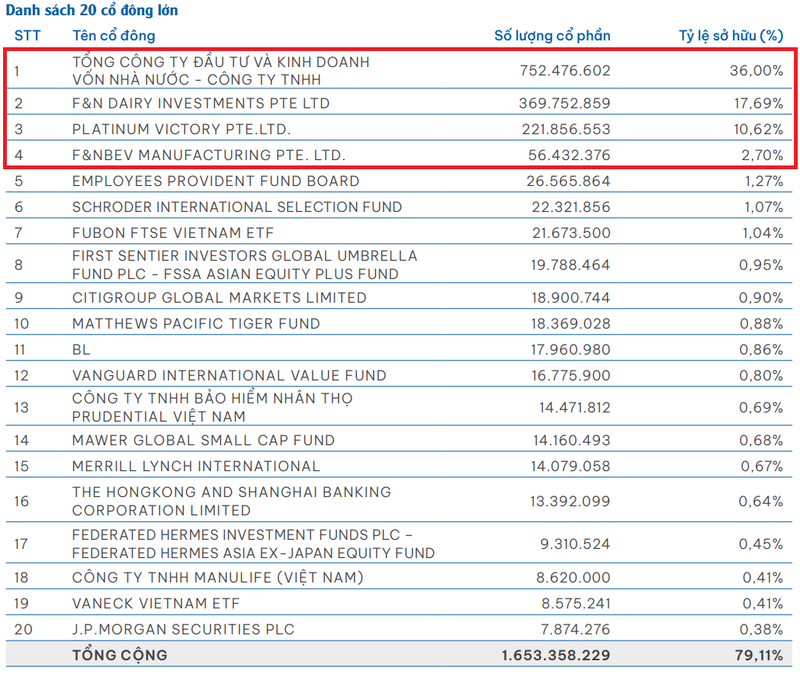Click the 'Danh sách 20 cổ đông lớn' title
This screenshot has height=674, width=800.
tap(91, 10)
